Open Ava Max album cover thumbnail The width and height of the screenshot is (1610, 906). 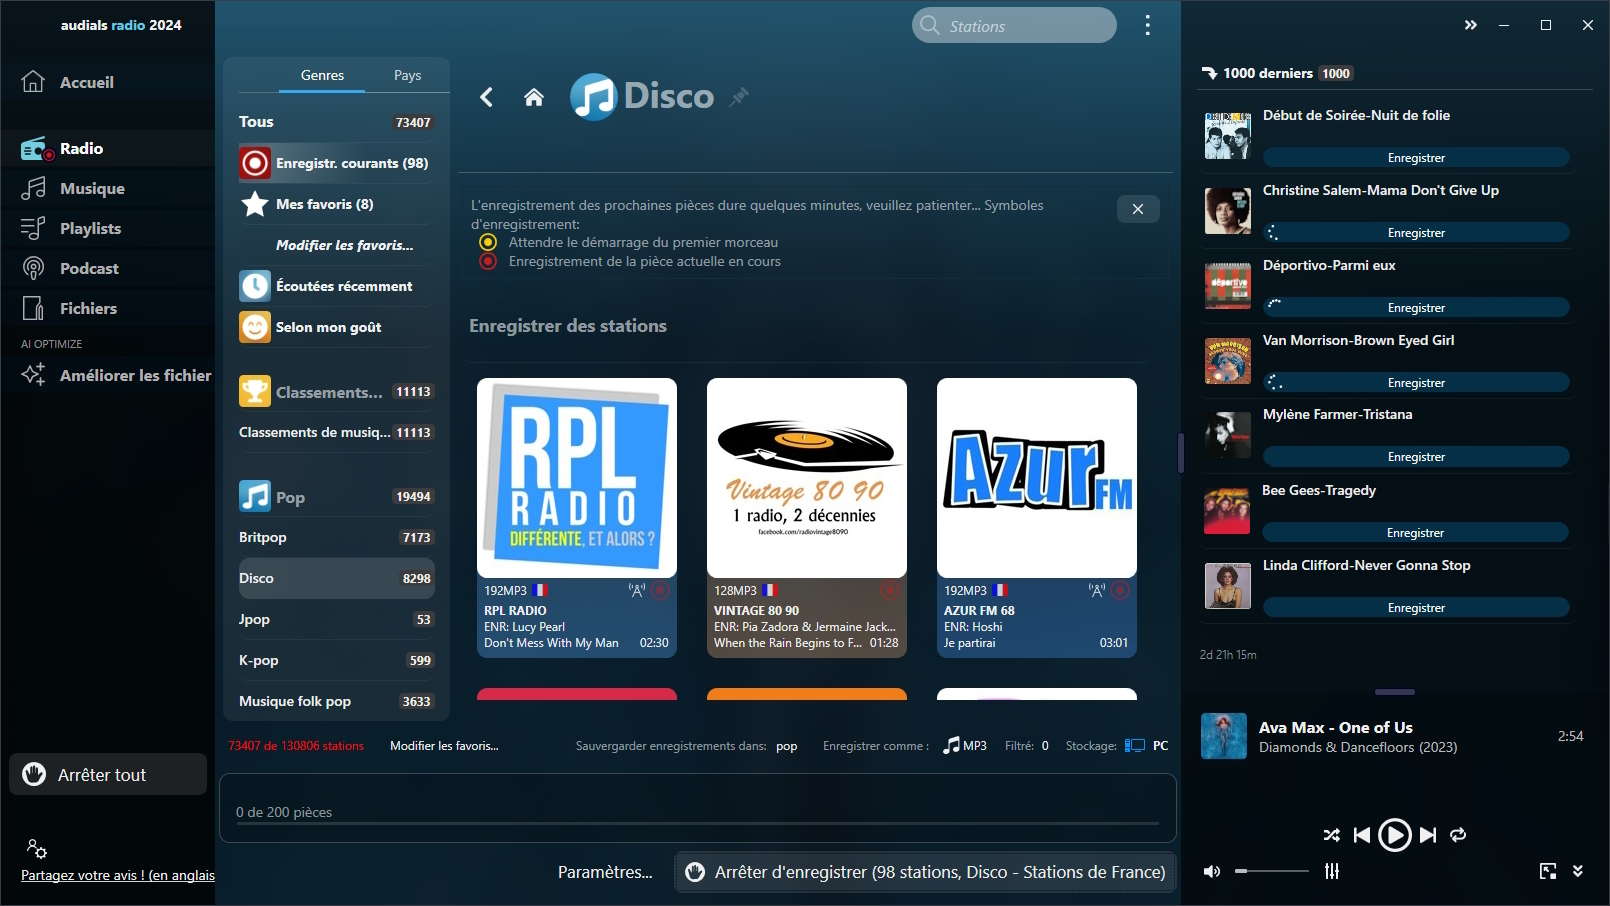(1224, 736)
